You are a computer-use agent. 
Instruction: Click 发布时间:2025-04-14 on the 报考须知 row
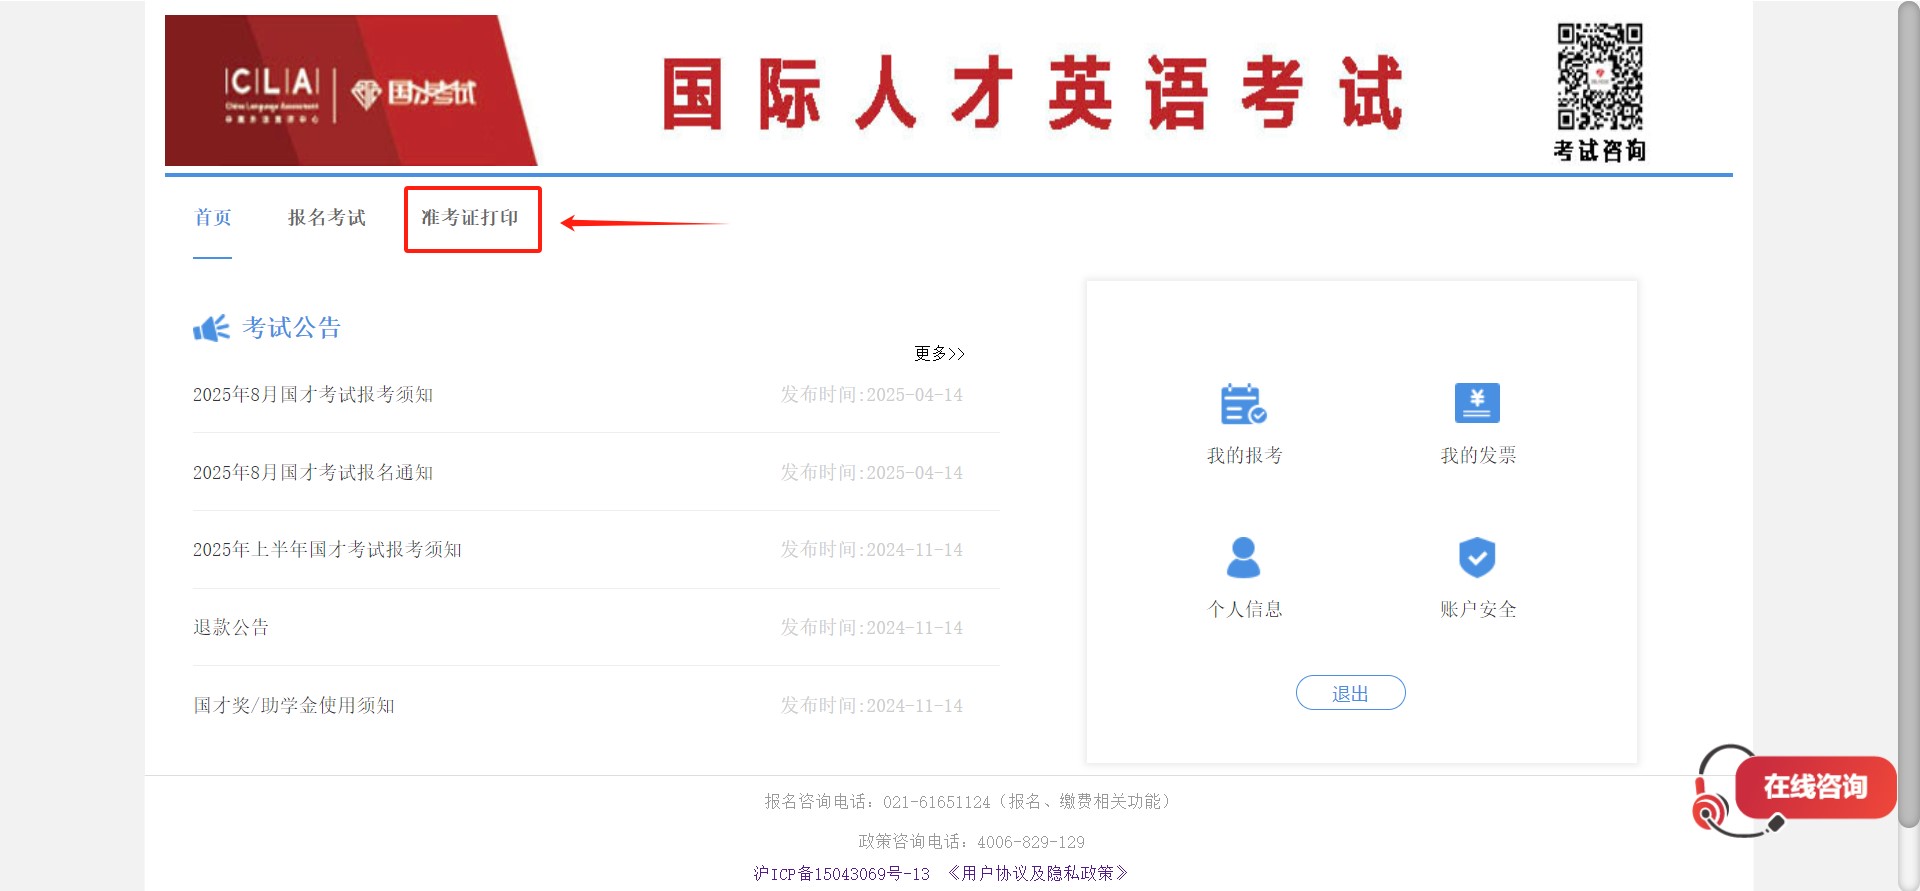[x=872, y=395]
